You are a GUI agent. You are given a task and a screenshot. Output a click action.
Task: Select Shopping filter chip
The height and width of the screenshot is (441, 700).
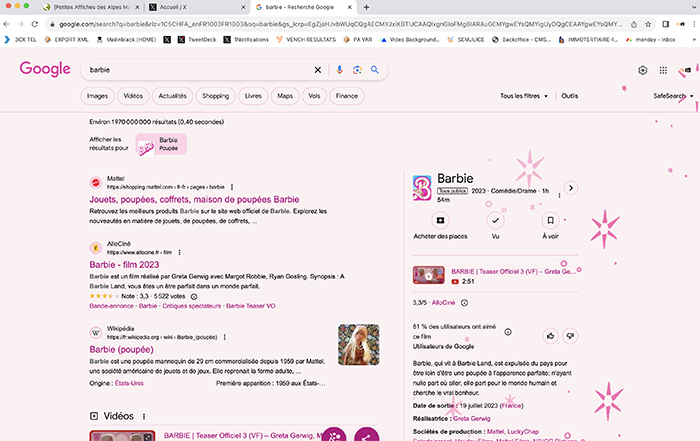[216, 96]
